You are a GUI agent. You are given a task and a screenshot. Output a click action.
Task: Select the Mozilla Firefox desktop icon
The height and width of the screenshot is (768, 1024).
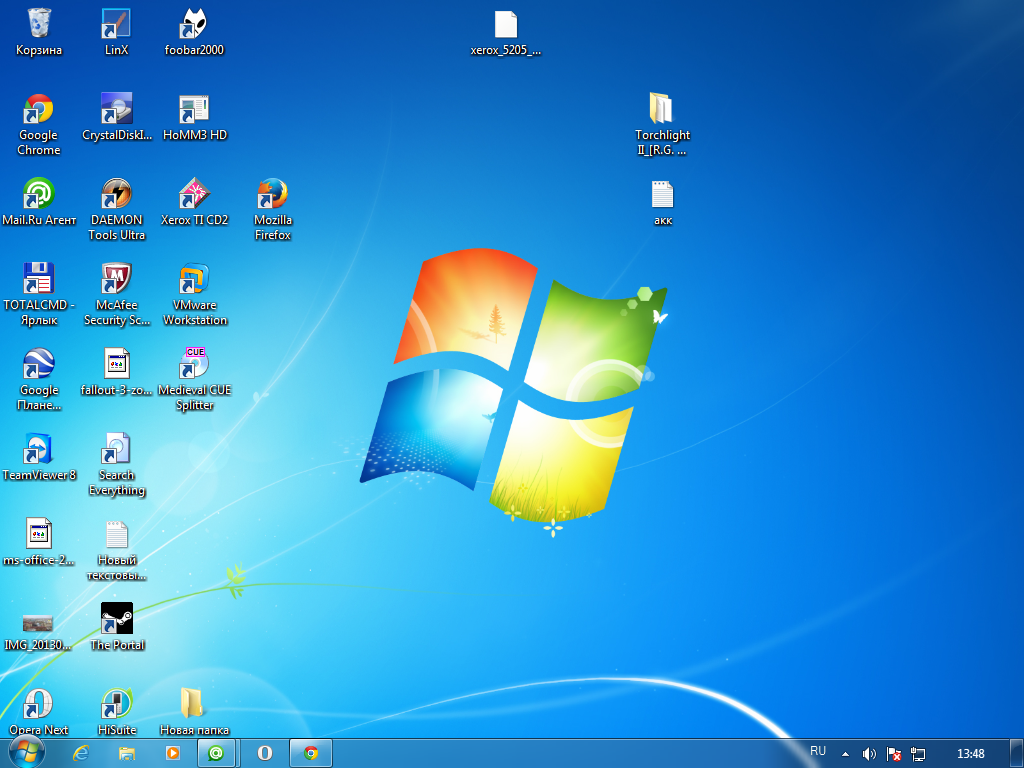272,194
